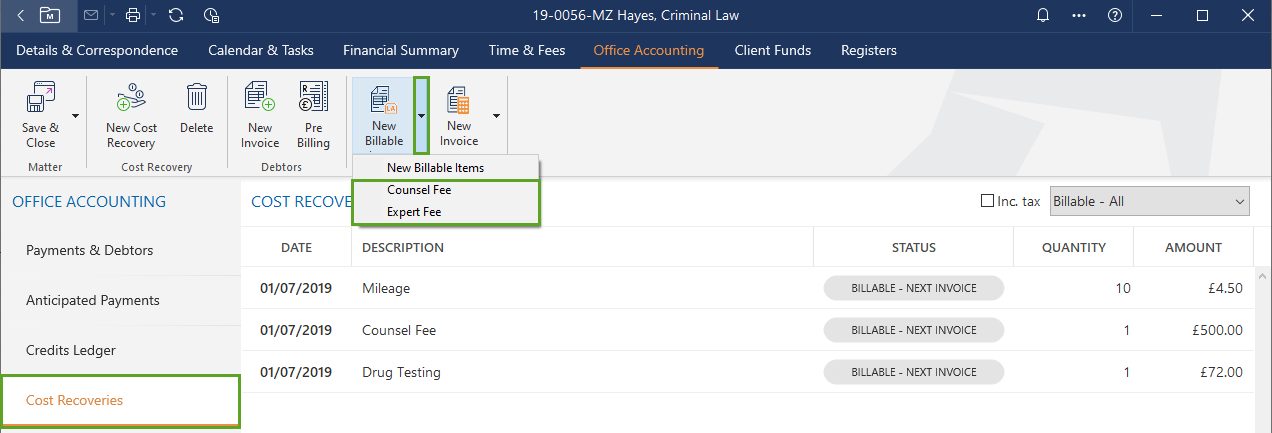Tick the Inc. tax checkbox
The height and width of the screenshot is (433, 1272).
(x=988, y=201)
